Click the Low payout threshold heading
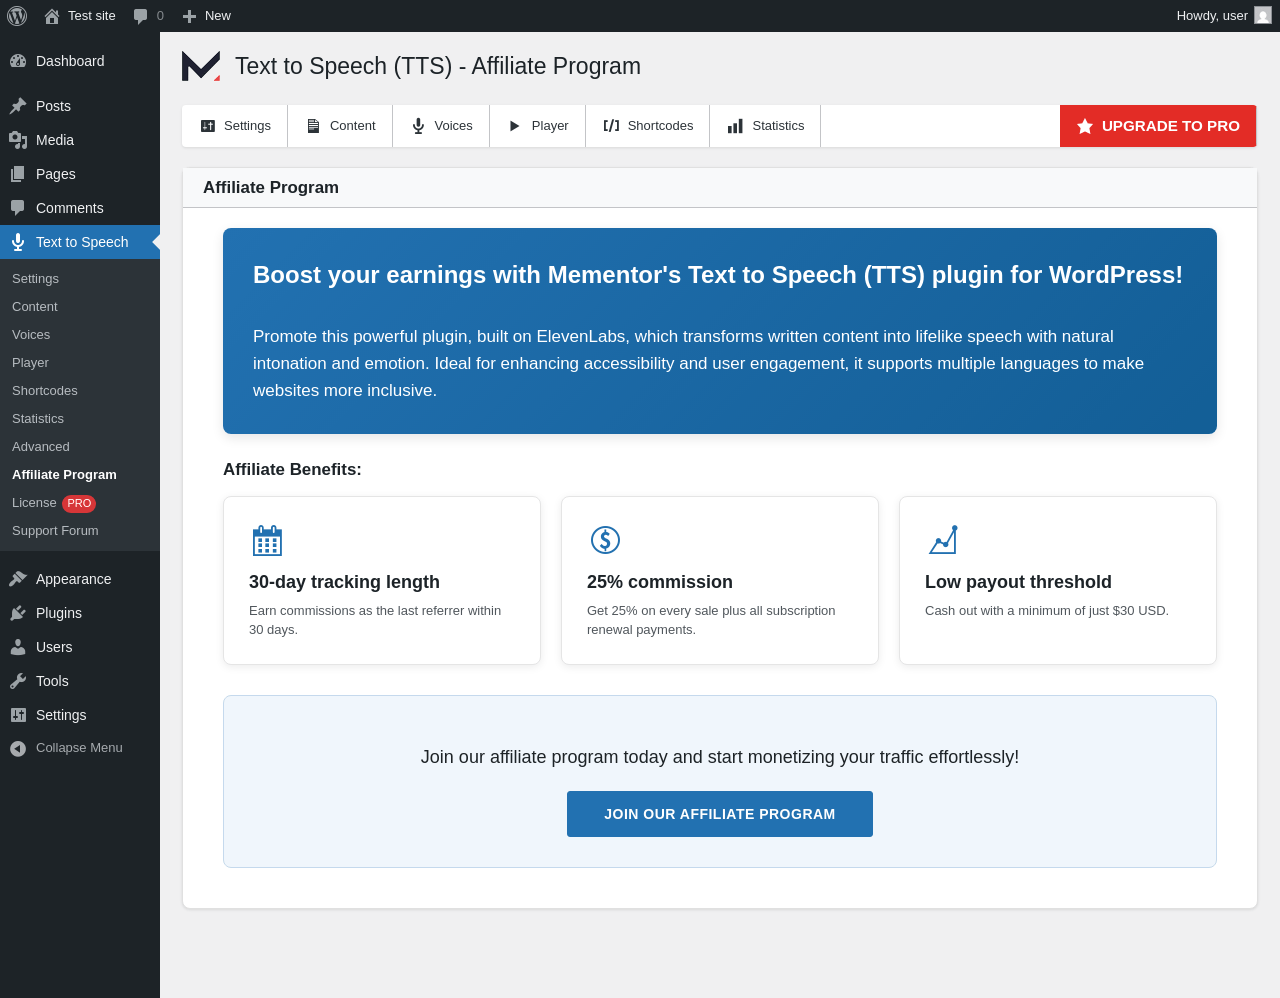 pos(1018,582)
